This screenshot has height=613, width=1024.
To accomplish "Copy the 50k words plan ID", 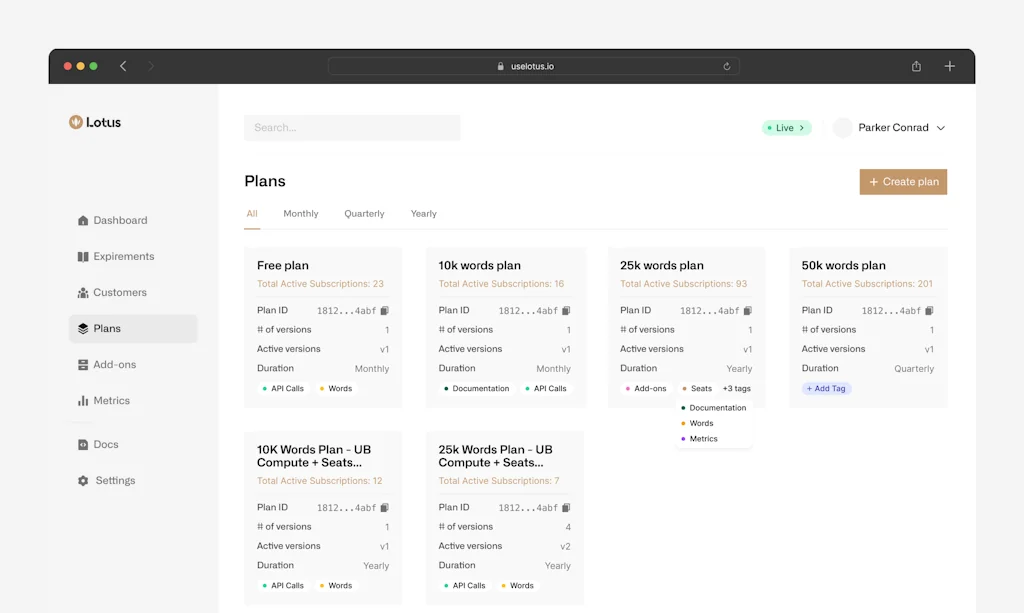I will (929, 311).
